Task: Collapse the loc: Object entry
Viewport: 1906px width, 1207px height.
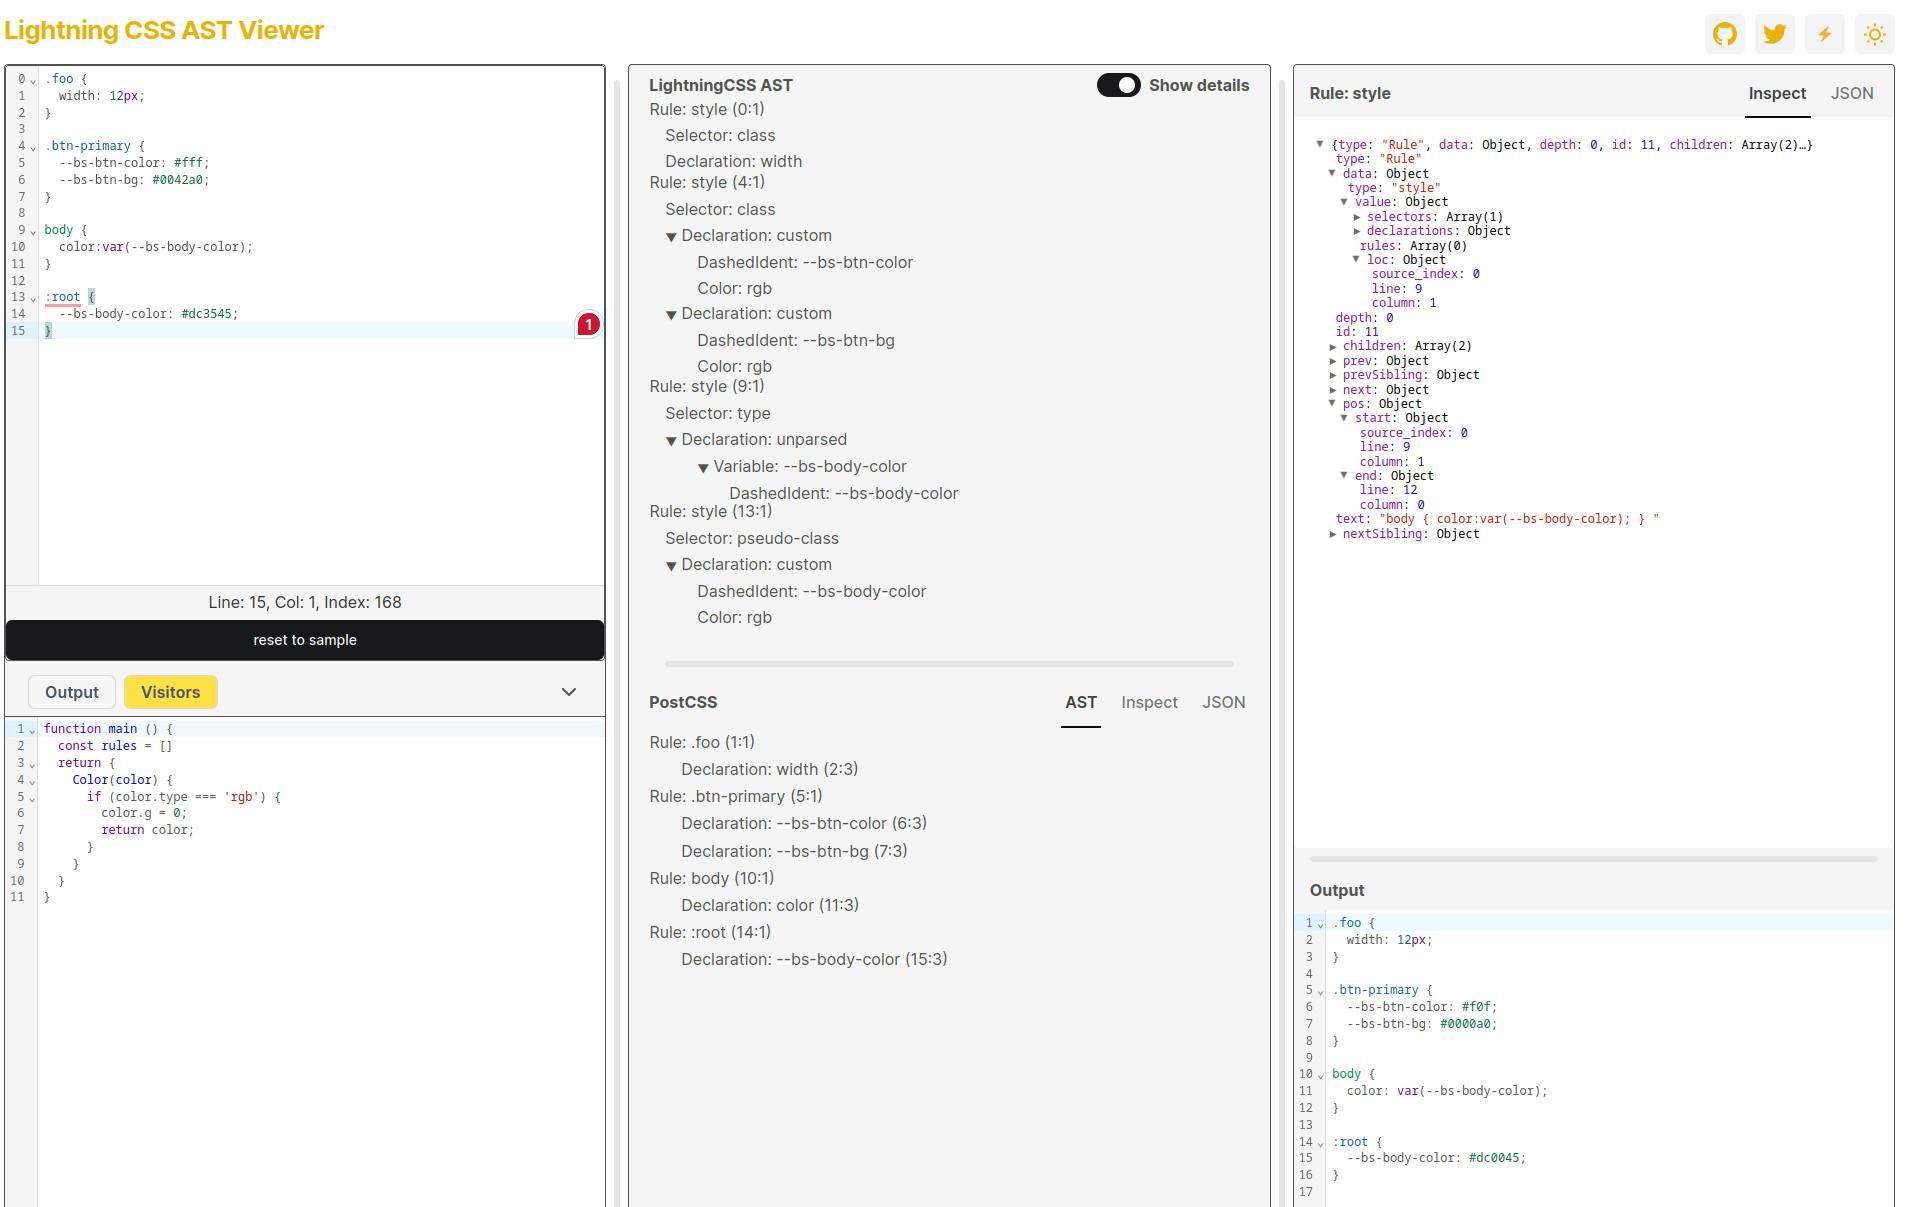Action: [1357, 260]
